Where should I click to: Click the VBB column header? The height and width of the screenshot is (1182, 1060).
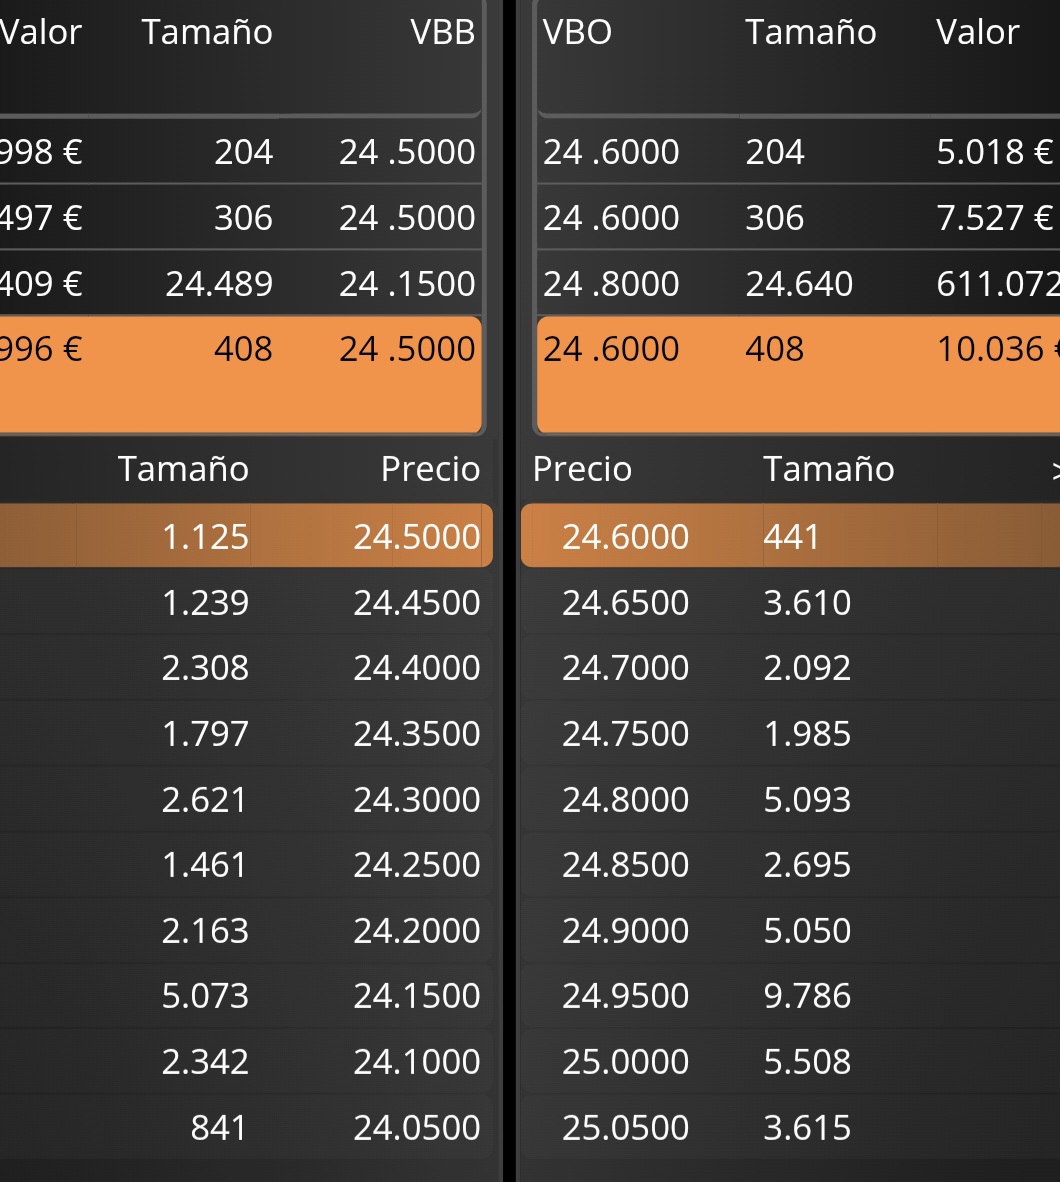click(x=442, y=32)
